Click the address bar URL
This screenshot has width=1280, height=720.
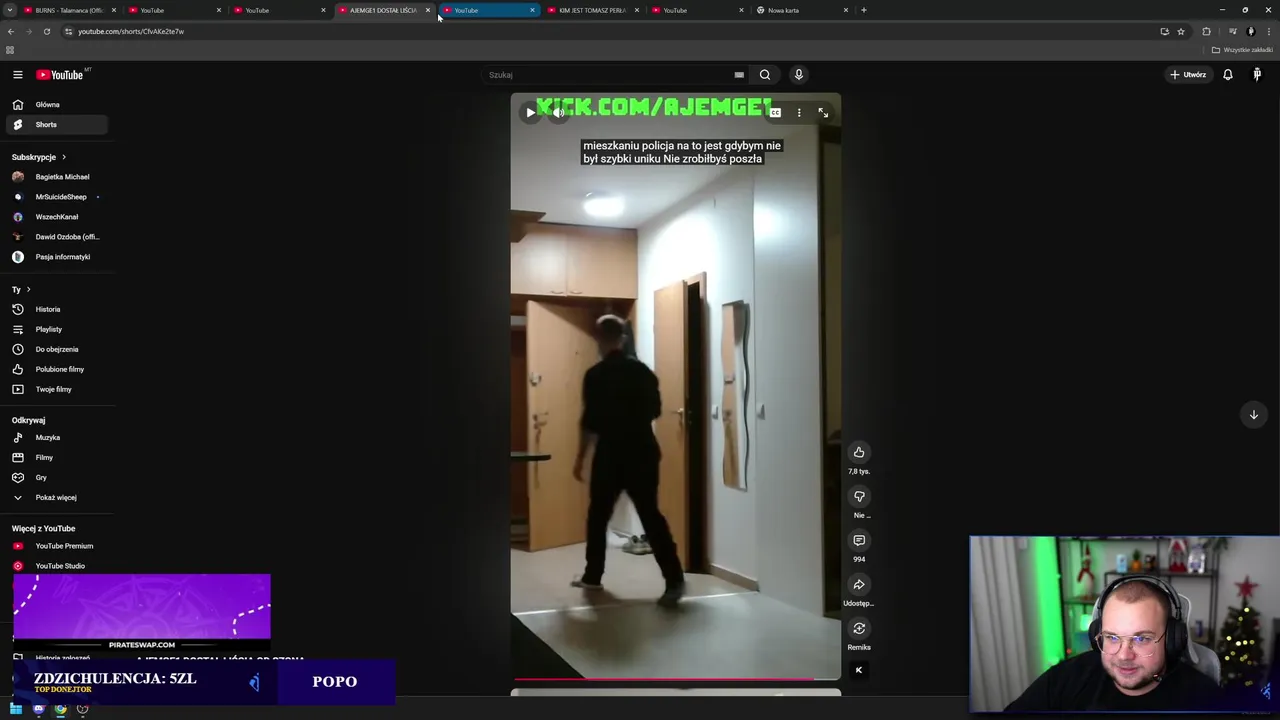[131, 31]
